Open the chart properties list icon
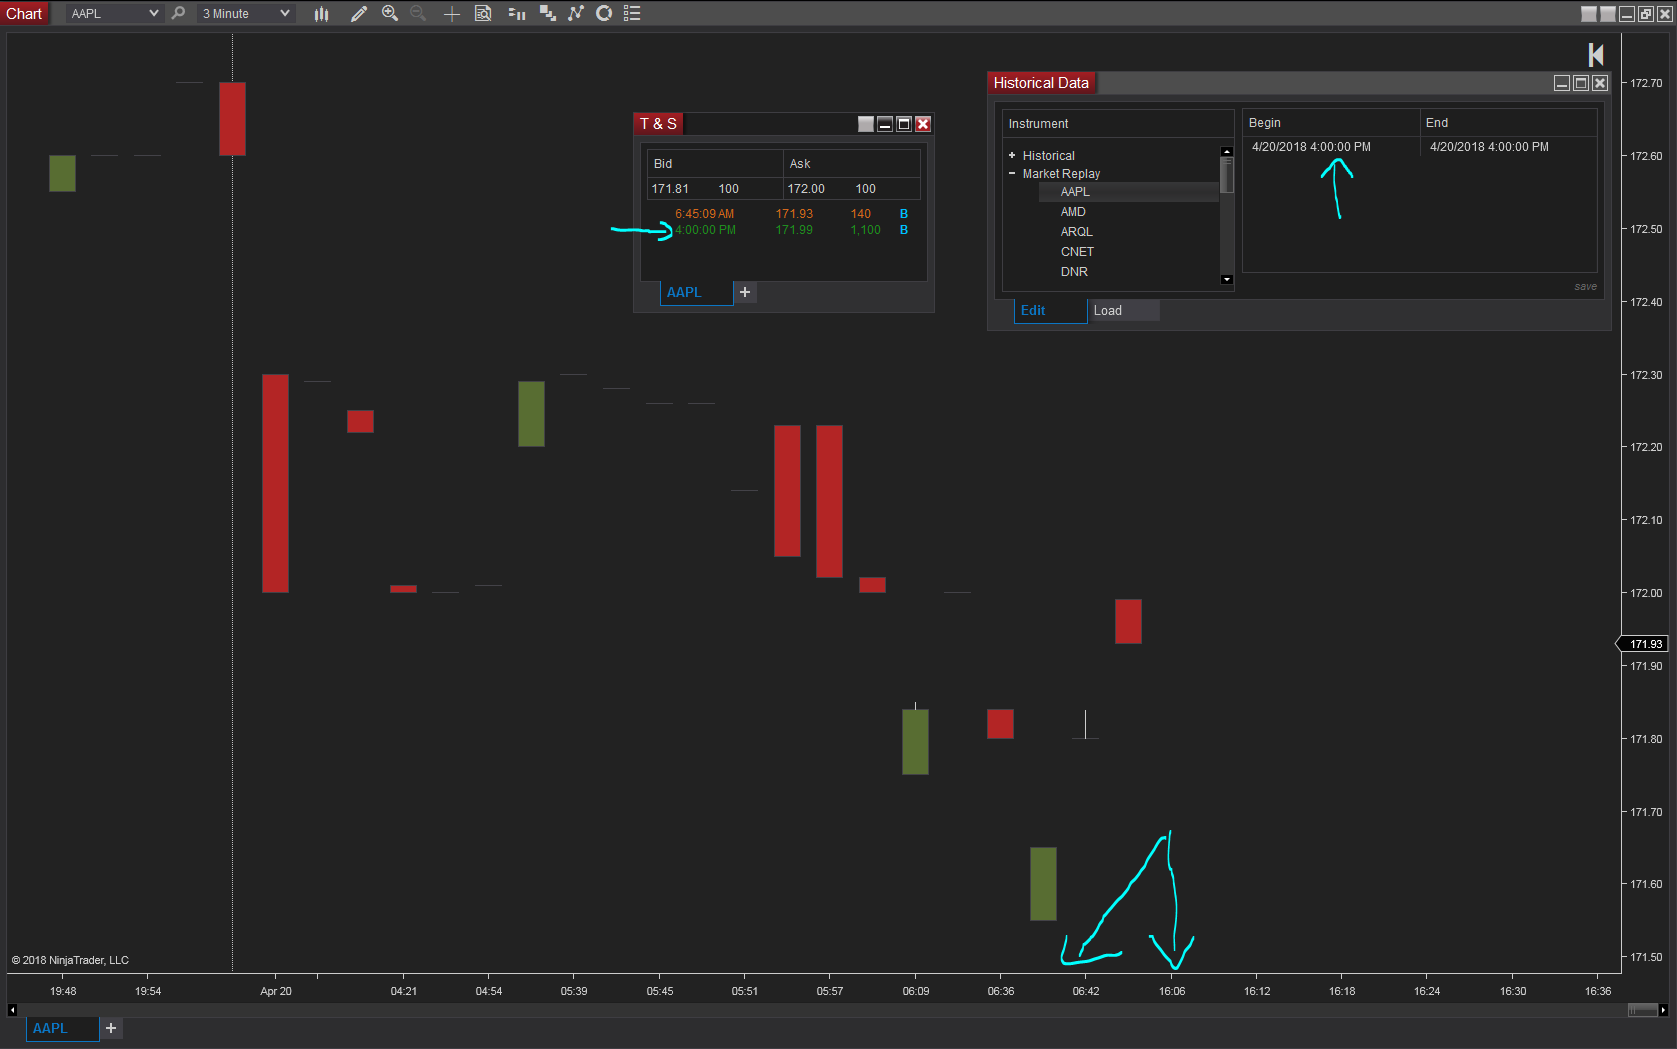The image size is (1677, 1049). coord(632,13)
